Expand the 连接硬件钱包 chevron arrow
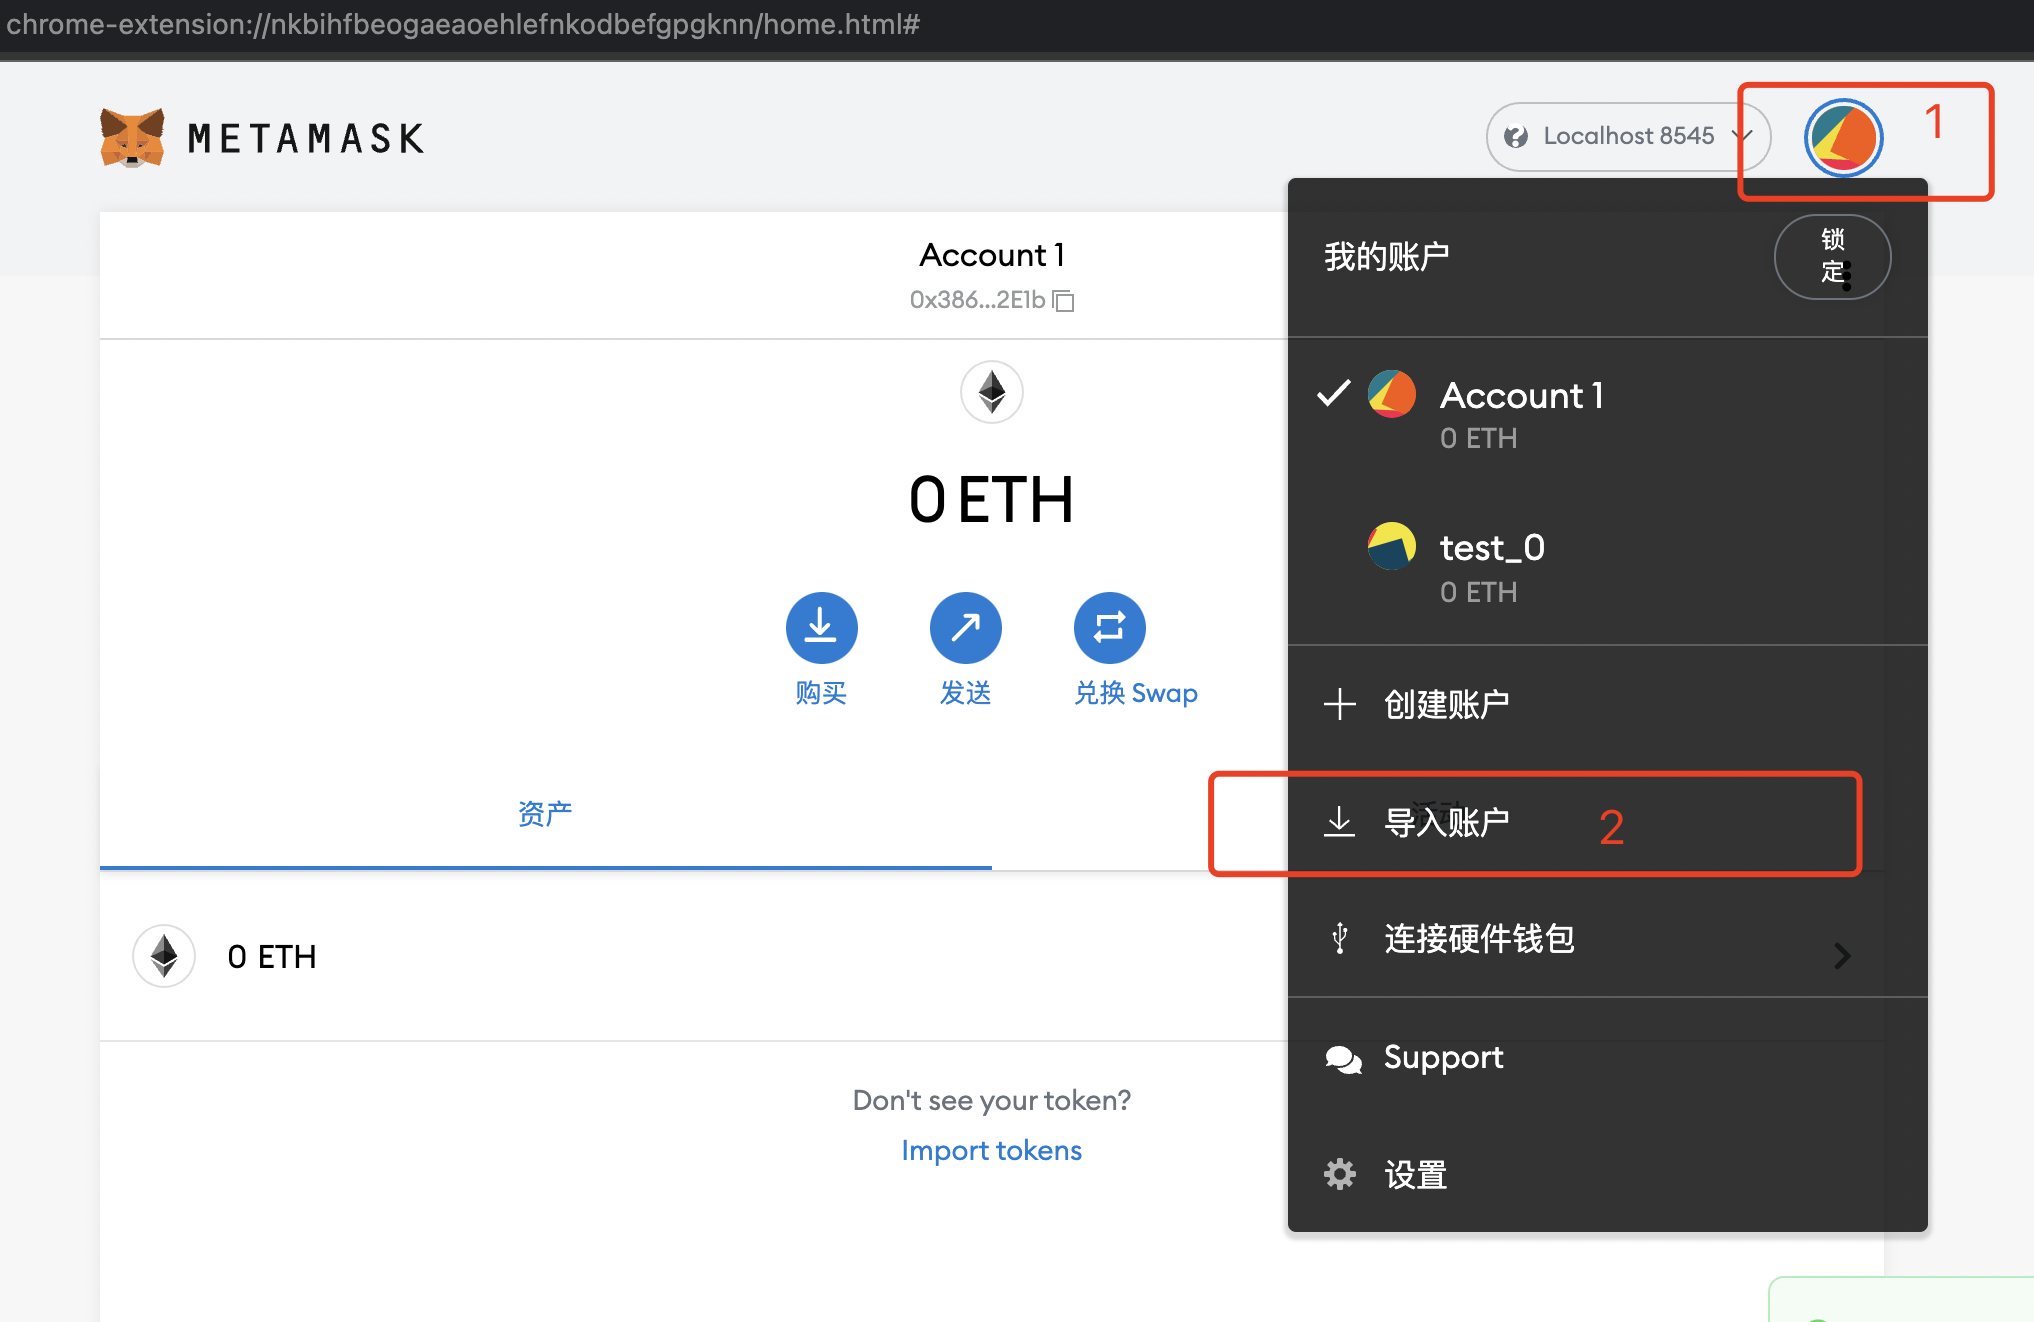 click(1842, 956)
